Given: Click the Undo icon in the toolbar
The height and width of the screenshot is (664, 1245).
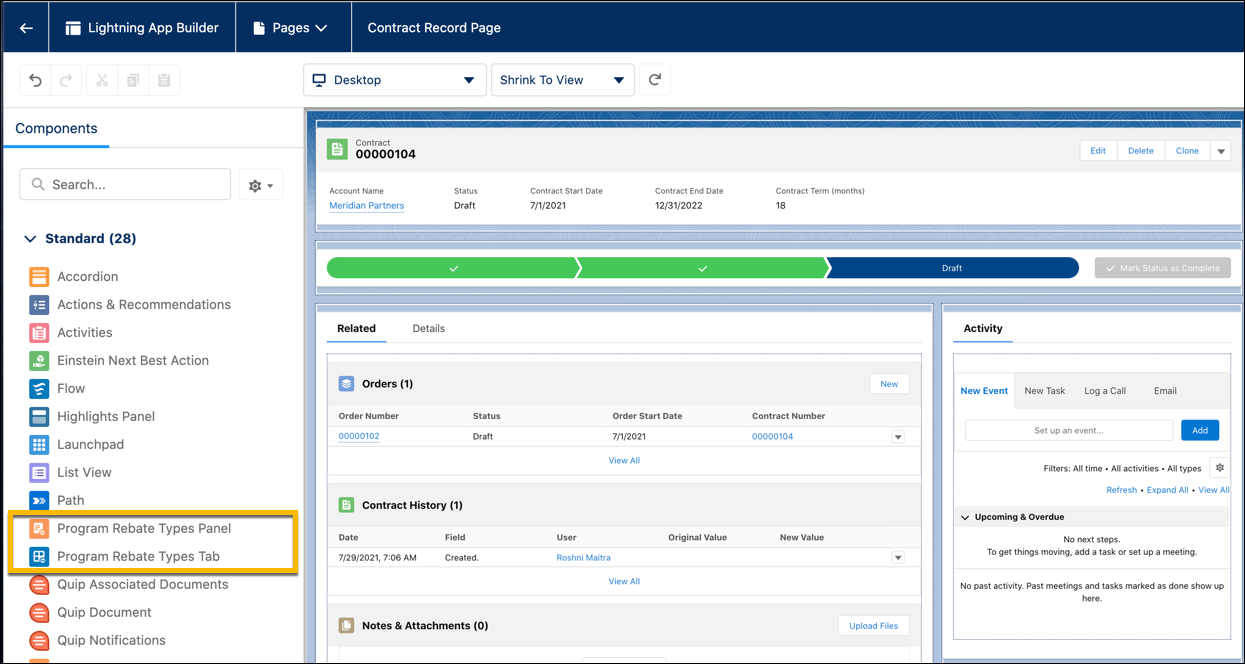Looking at the screenshot, I should 35,79.
